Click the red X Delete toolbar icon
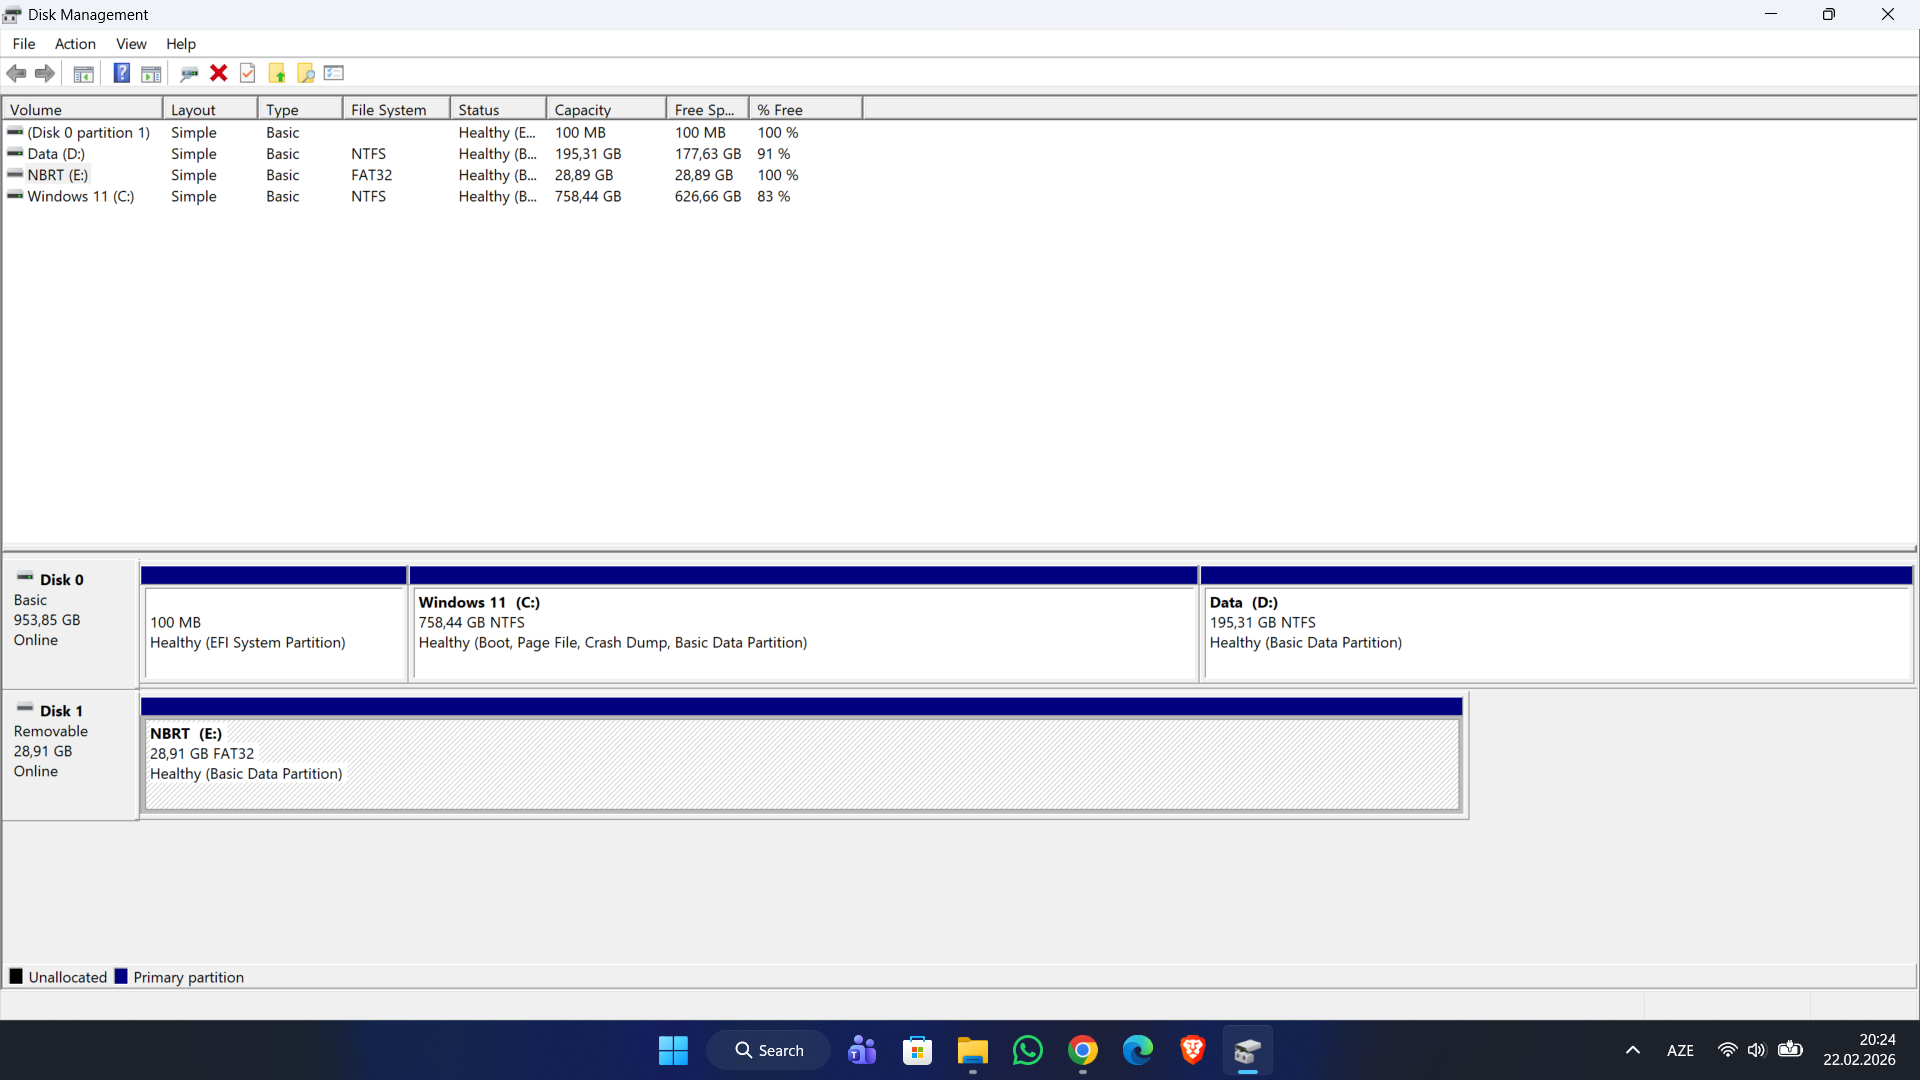 pyautogui.click(x=219, y=73)
